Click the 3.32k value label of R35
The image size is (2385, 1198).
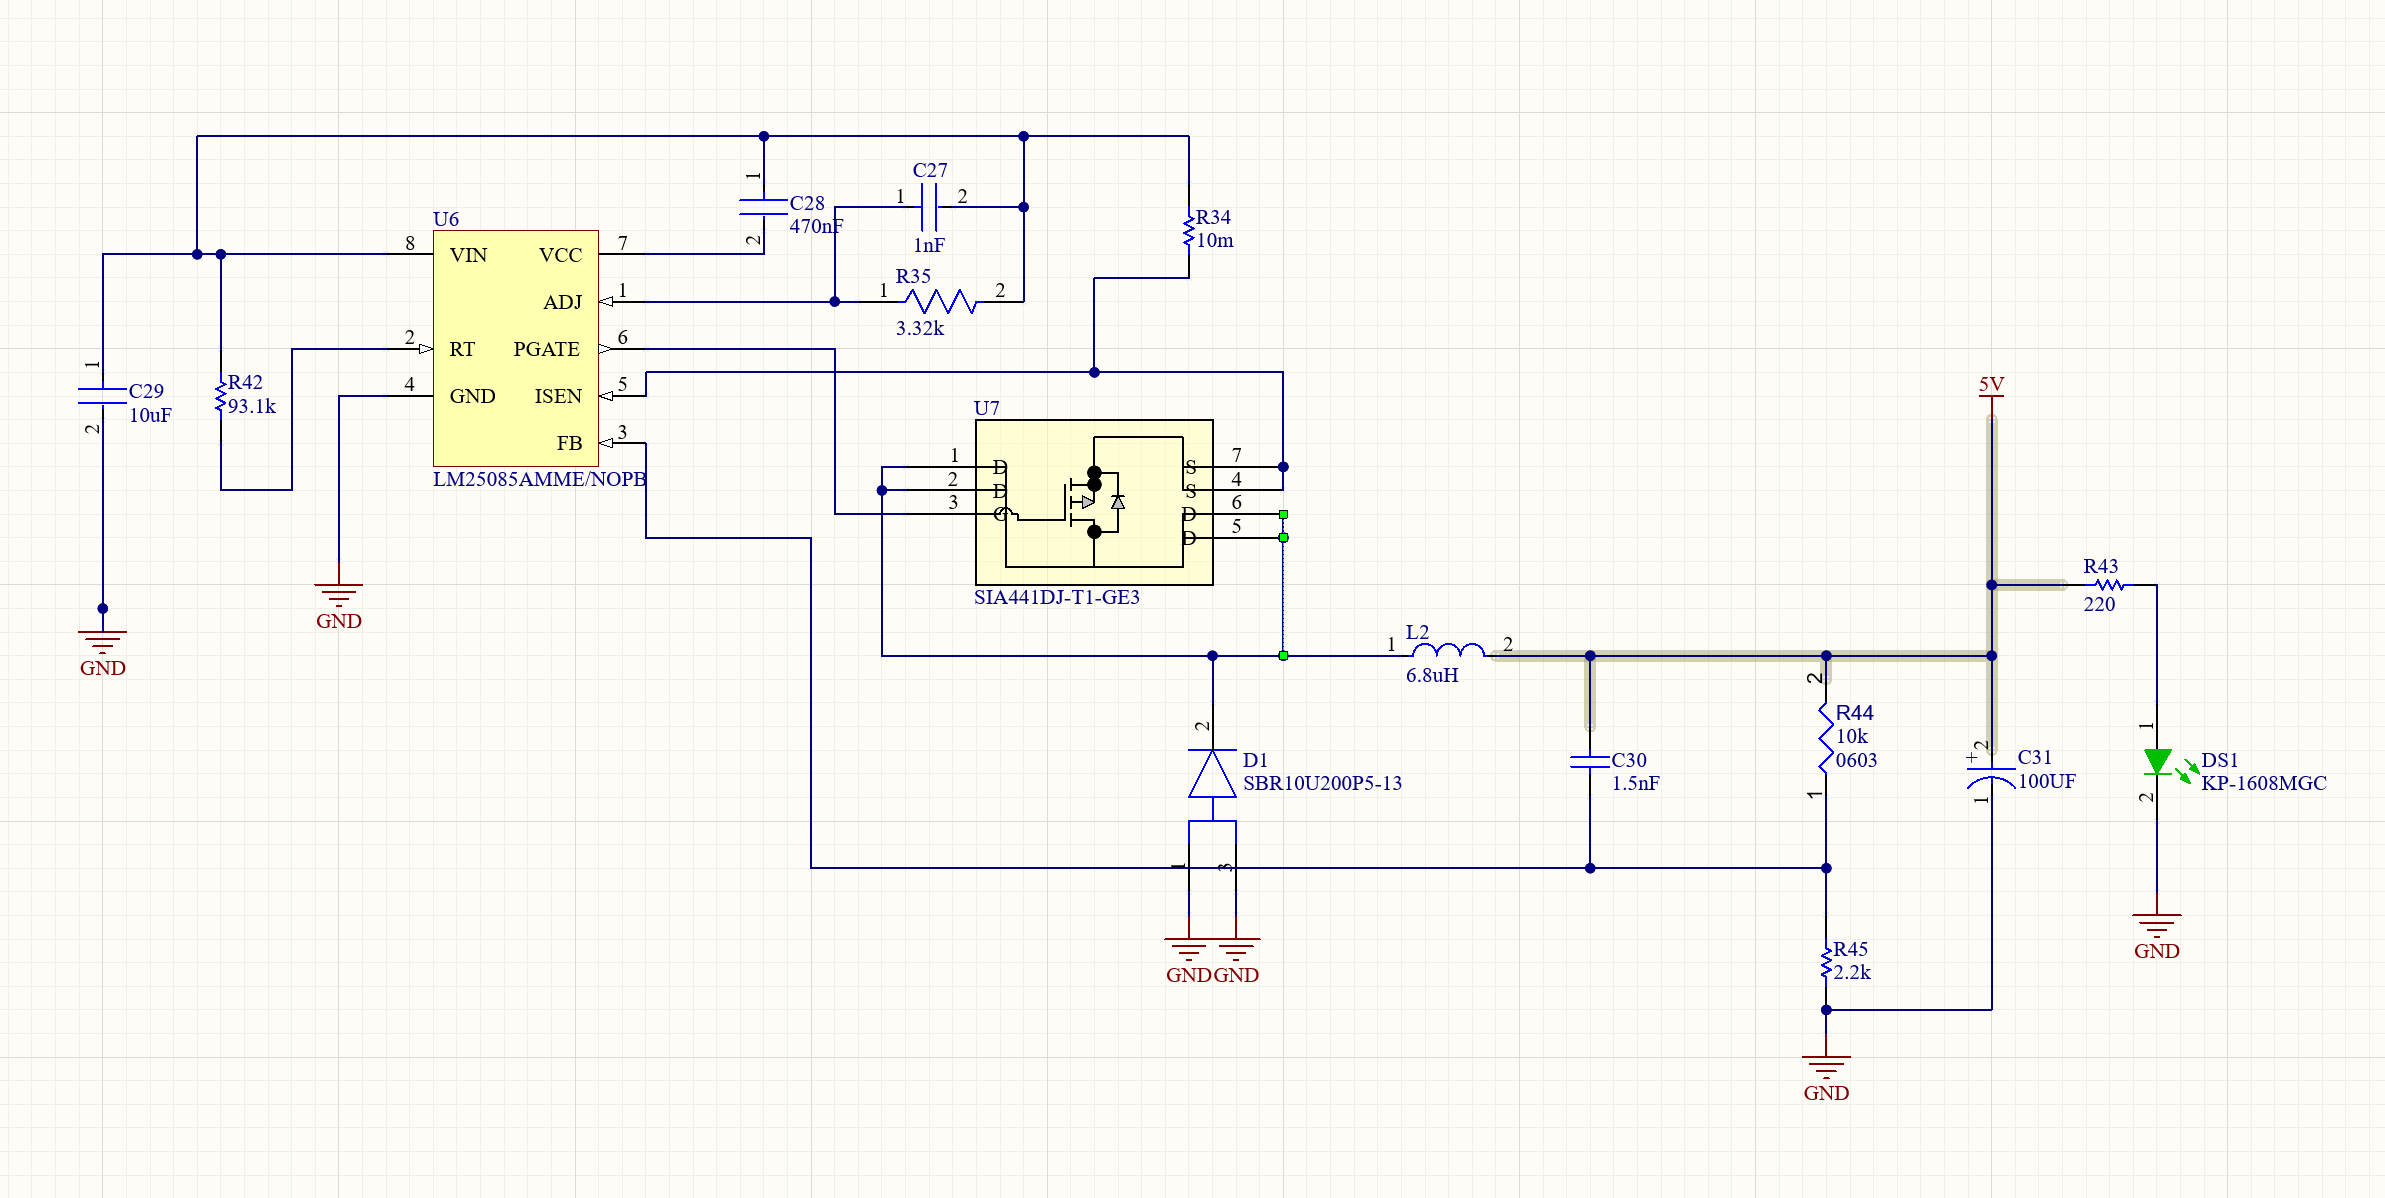coord(922,329)
